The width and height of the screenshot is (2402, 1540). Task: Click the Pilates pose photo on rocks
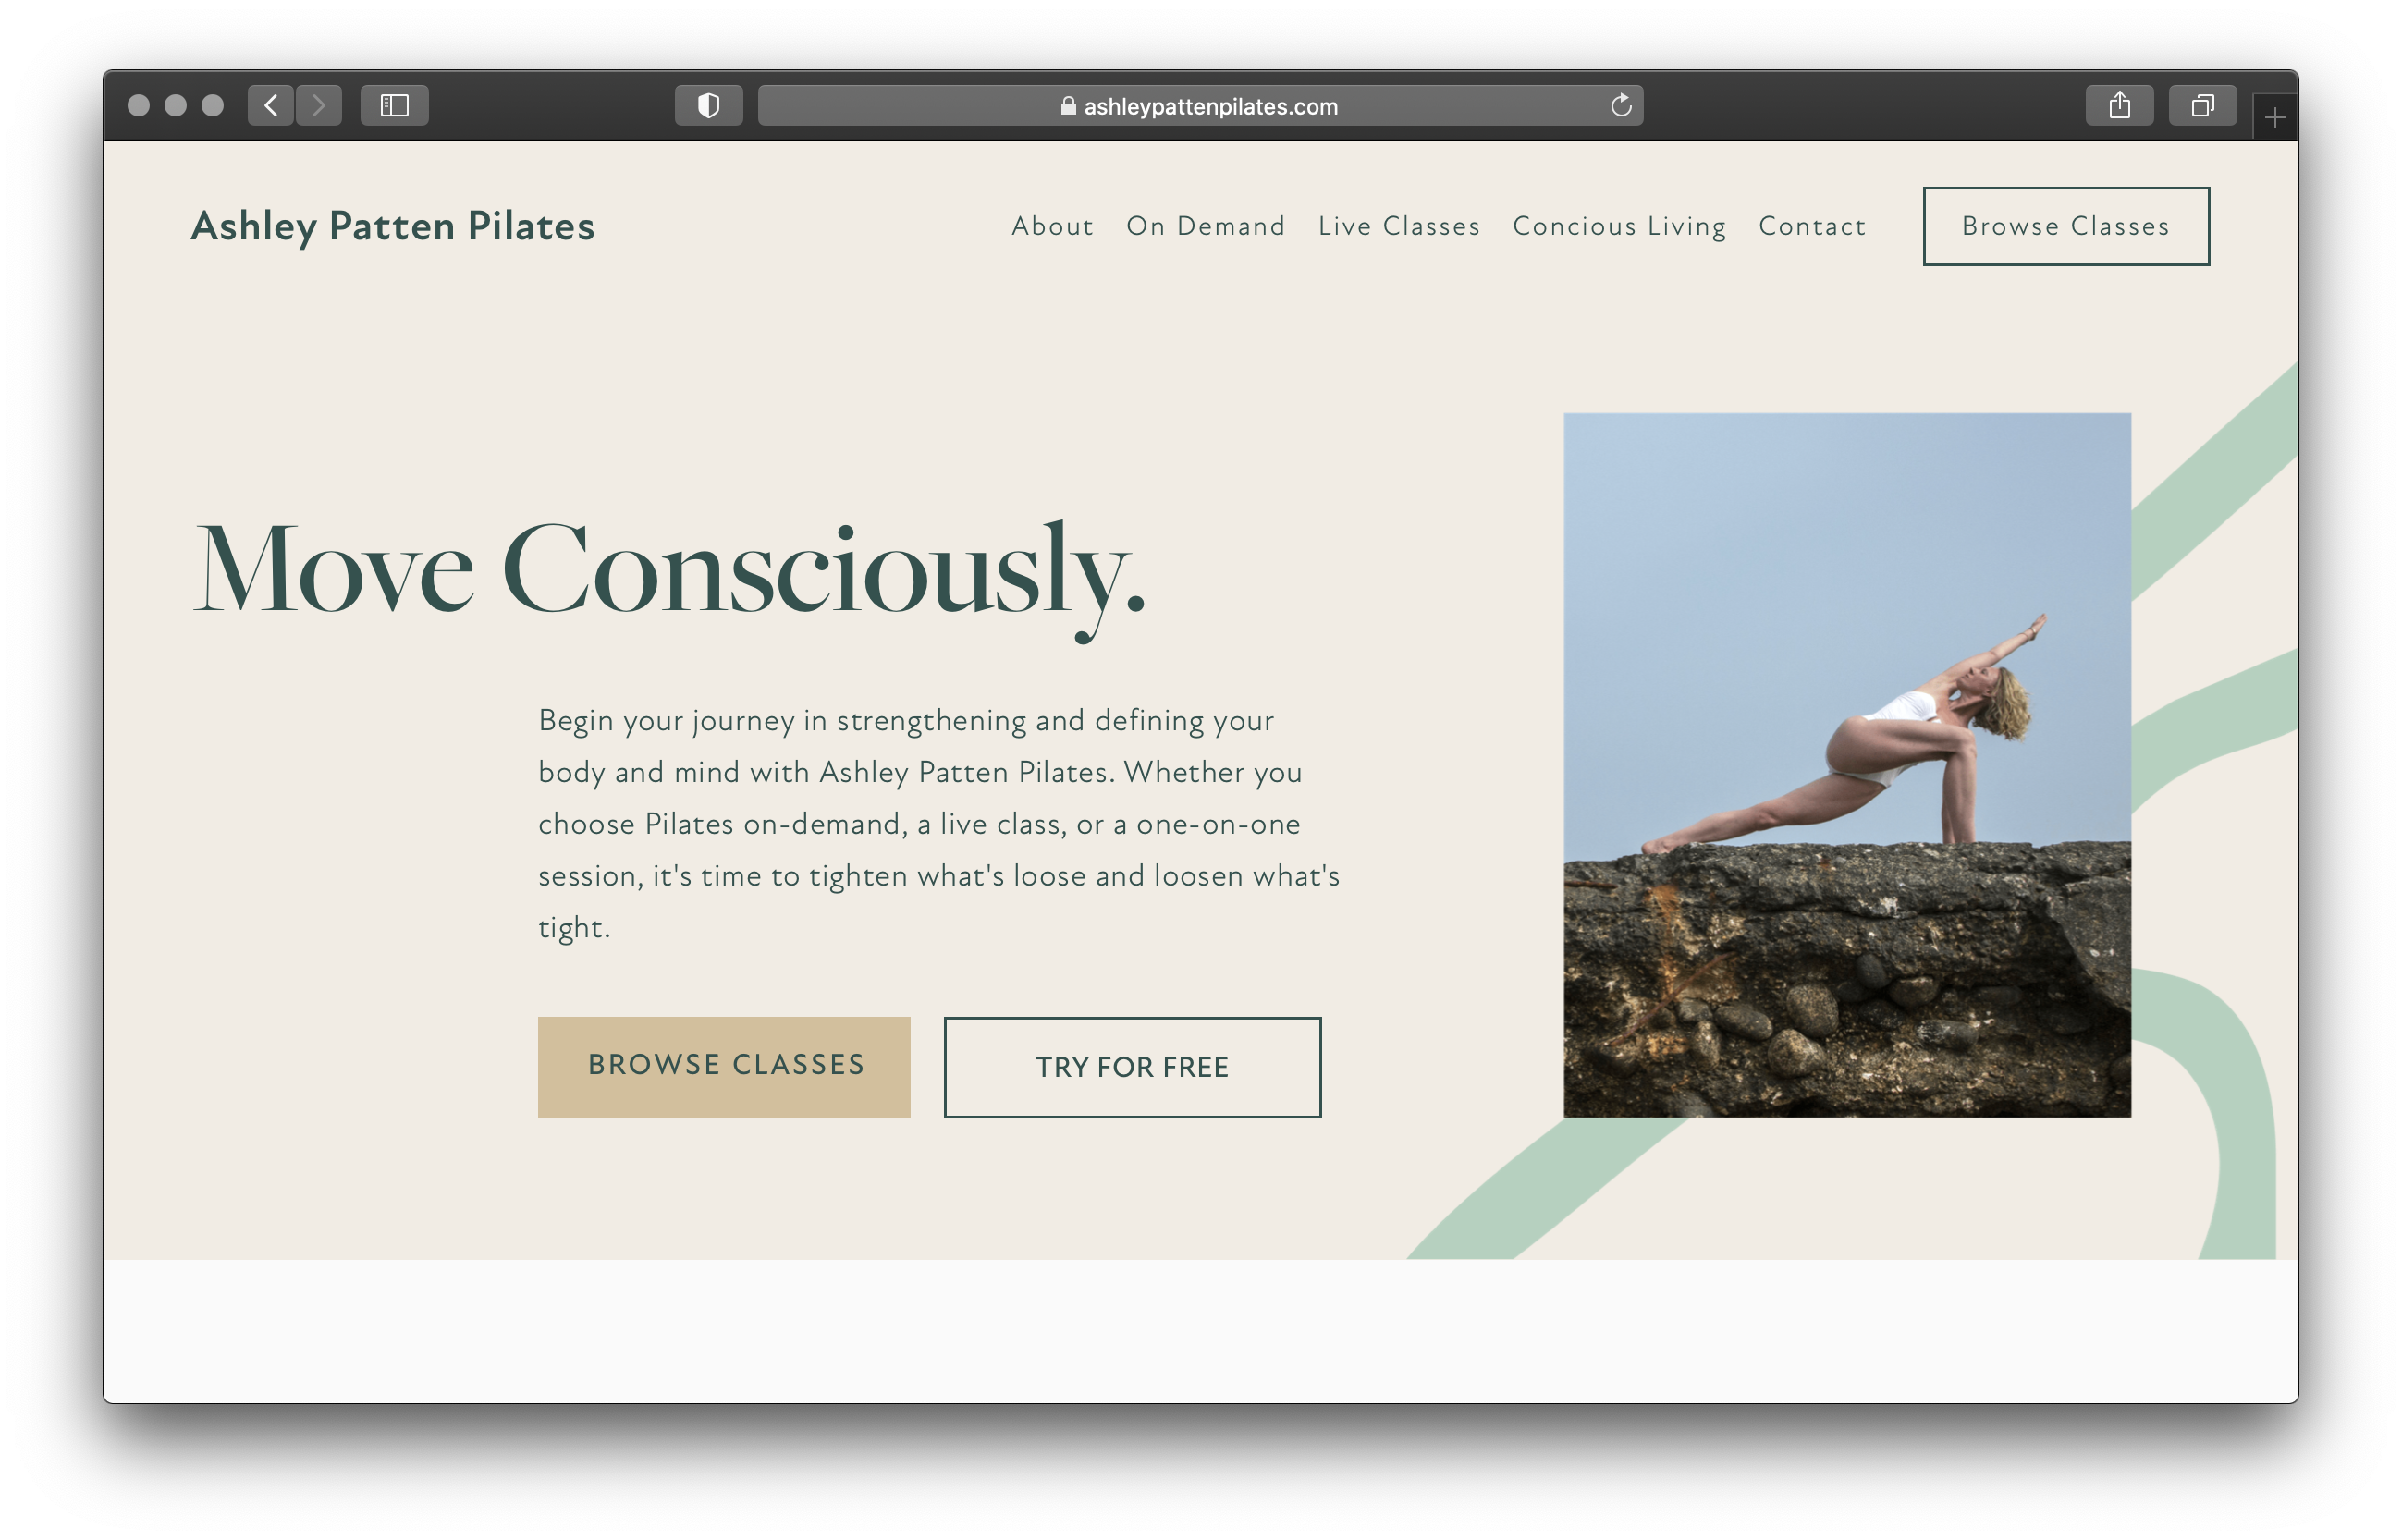pos(1847,765)
